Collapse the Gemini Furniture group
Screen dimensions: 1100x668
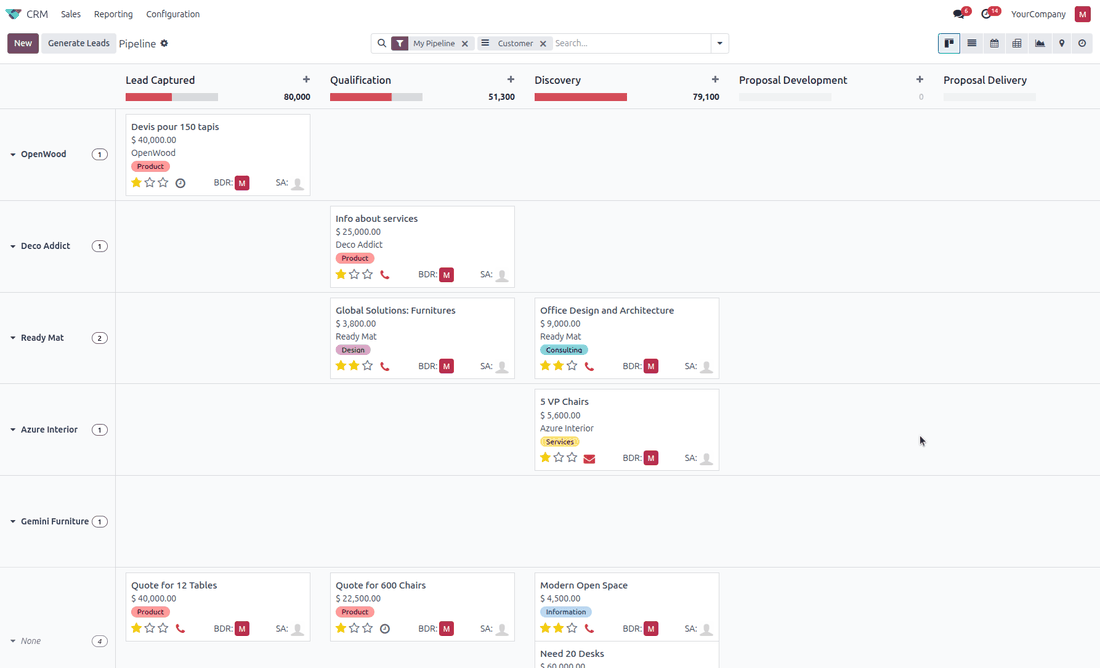coord(13,522)
